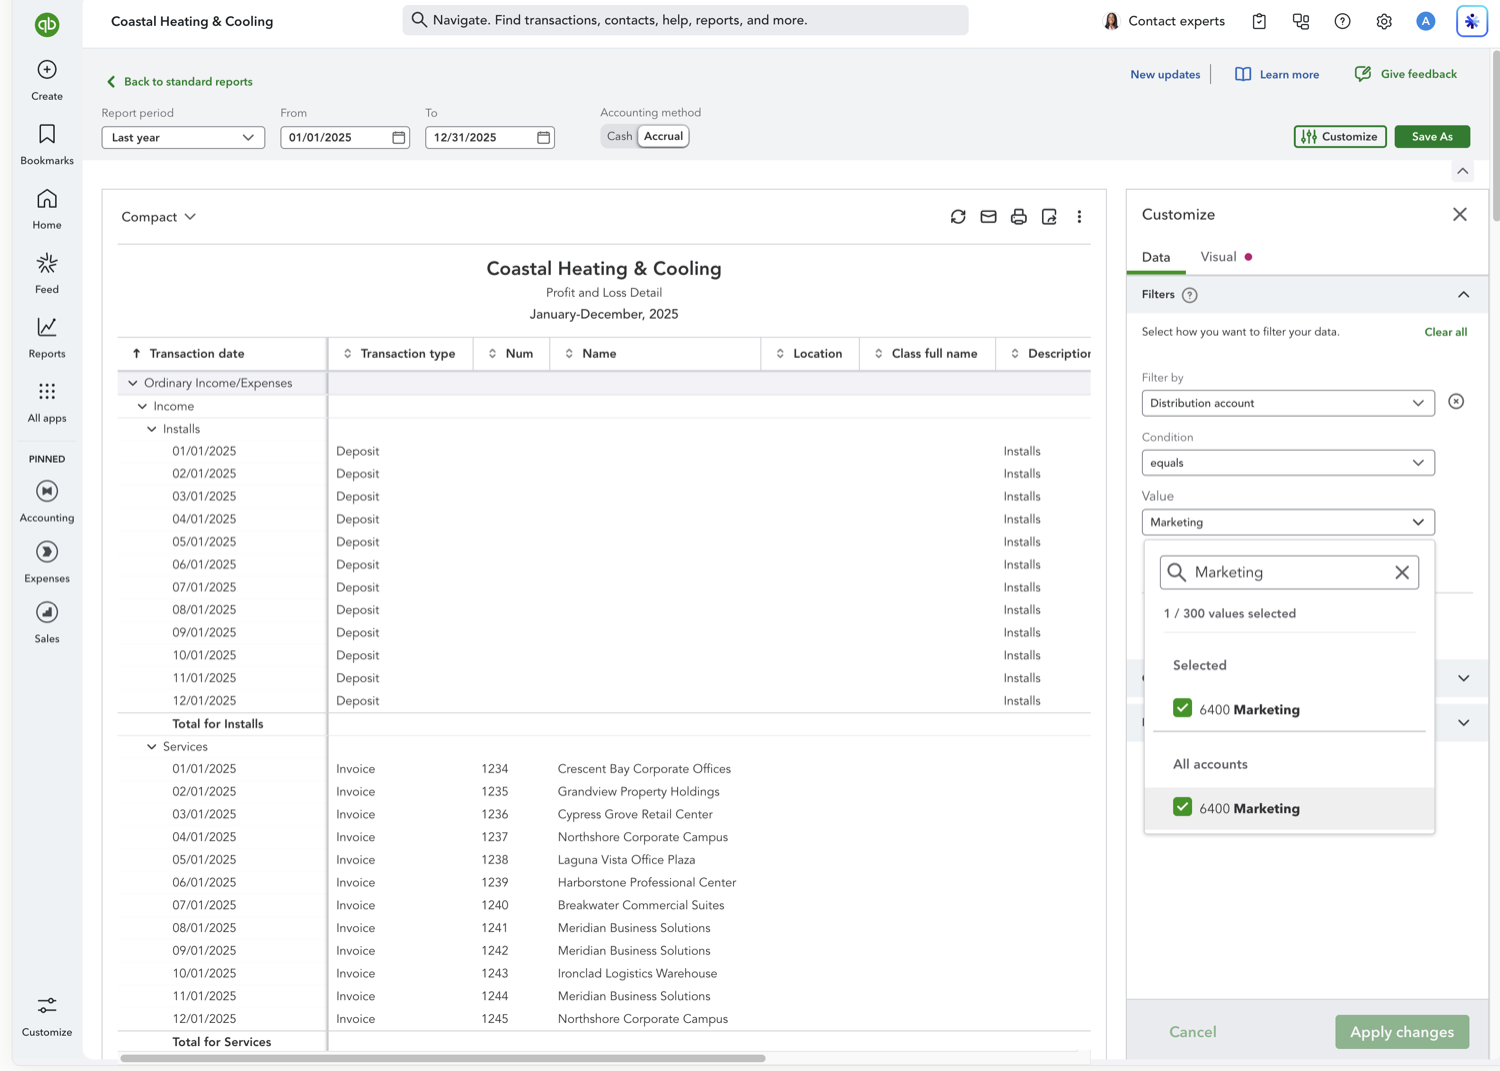Clear the Marketing search text

point(1402,573)
